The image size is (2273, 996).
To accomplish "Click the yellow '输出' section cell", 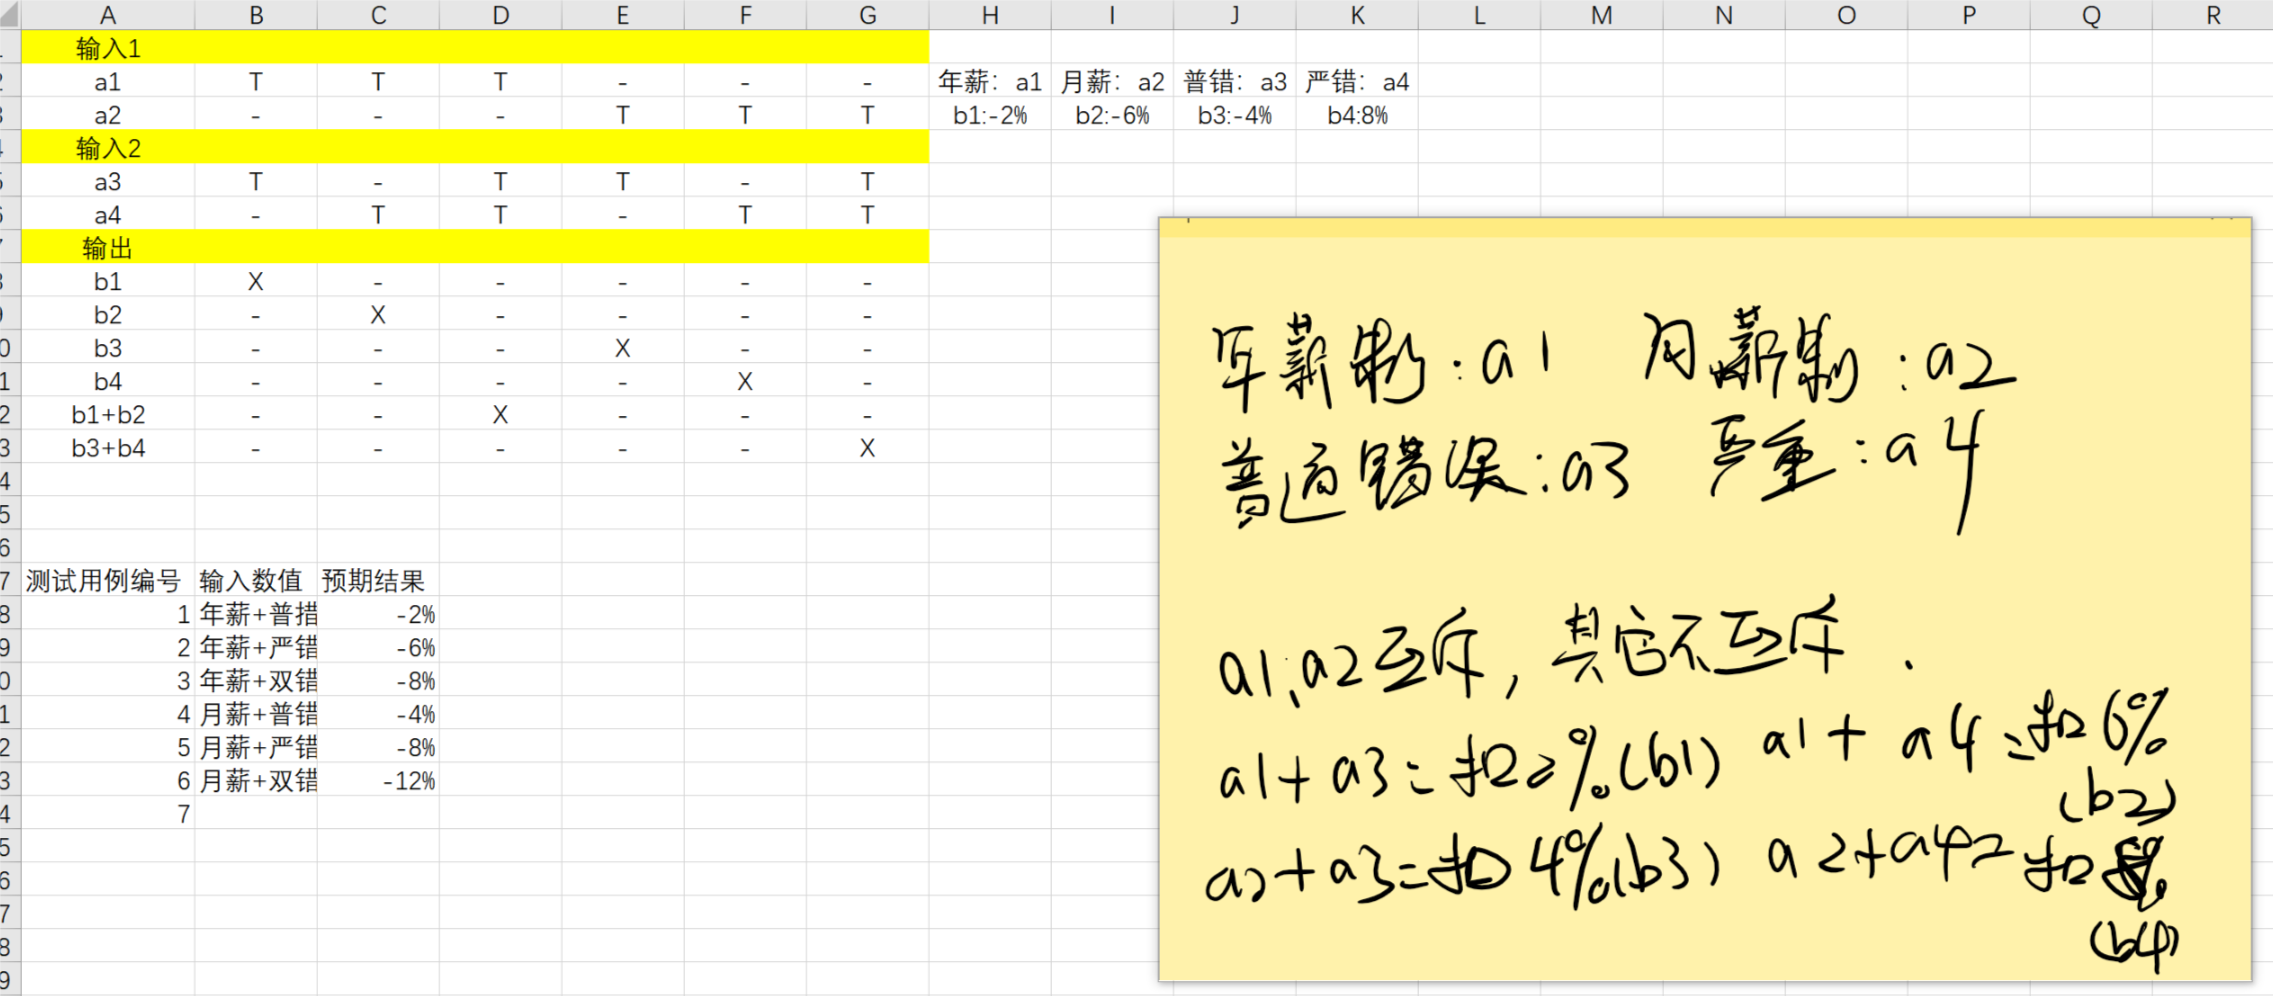I will point(108,248).
